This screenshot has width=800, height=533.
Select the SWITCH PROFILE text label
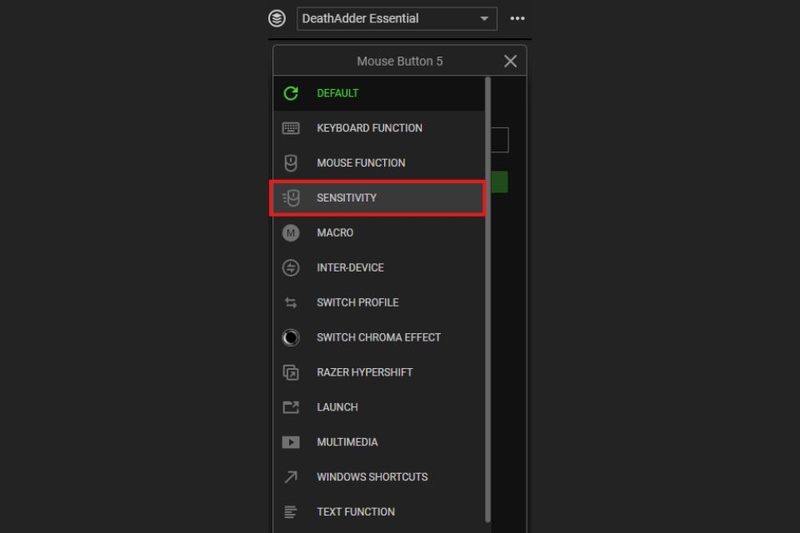point(358,302)
